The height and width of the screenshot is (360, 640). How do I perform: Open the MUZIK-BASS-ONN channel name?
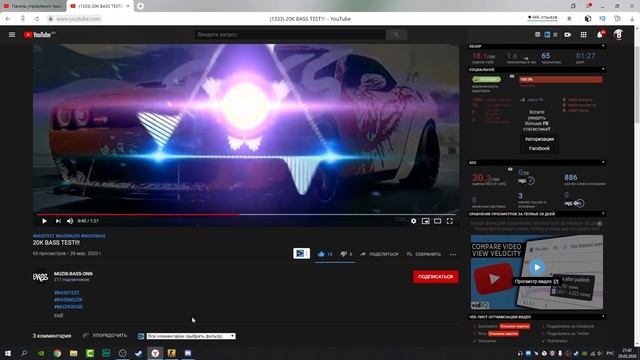(73, 274)
